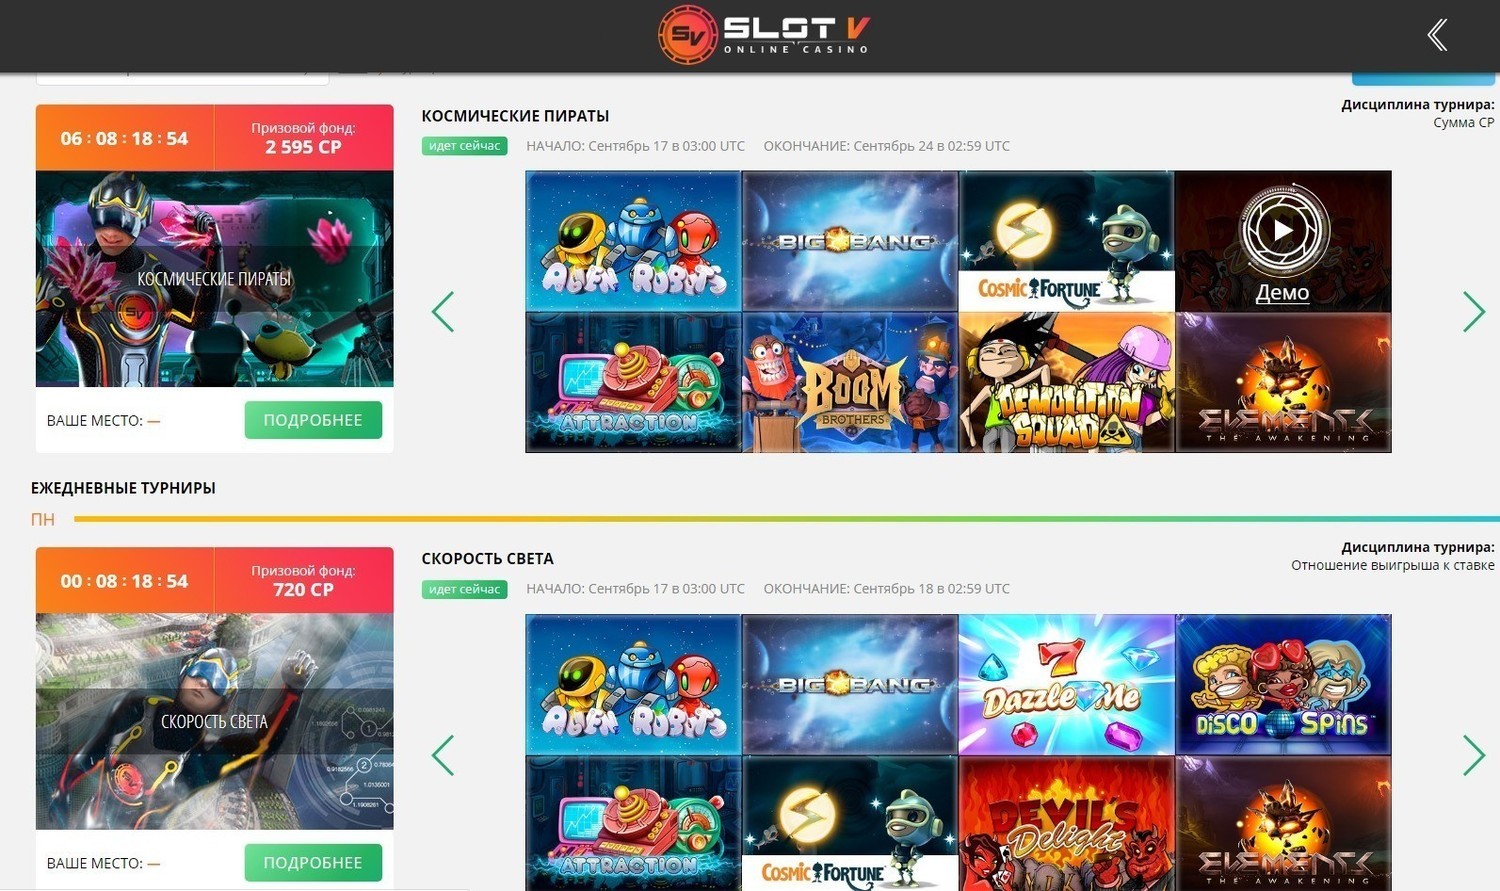This screenshot has width=1500, height=891.
Task: Open Подробнее for Космические Пираты tournament
Action: [x=313, y=420]
